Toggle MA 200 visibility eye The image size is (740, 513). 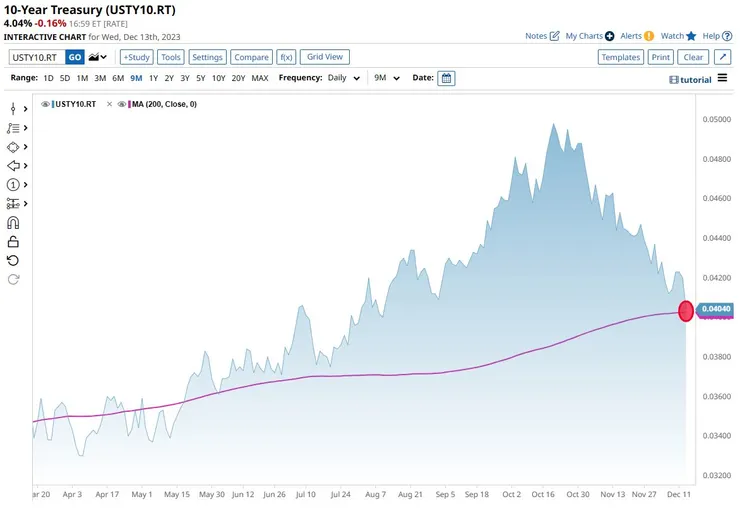pyautogui.click(x=121, y=104)
